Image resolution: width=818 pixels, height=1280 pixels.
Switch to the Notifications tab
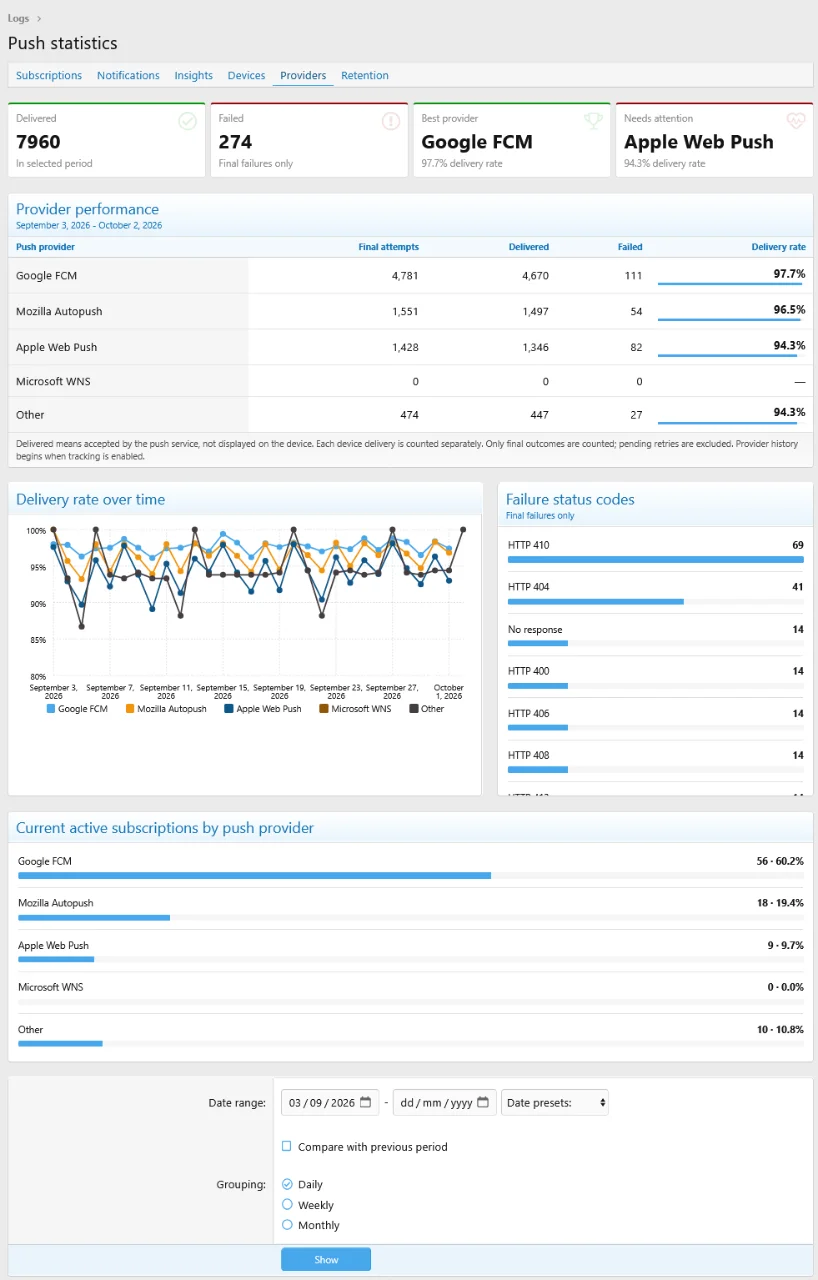point(128,75)
